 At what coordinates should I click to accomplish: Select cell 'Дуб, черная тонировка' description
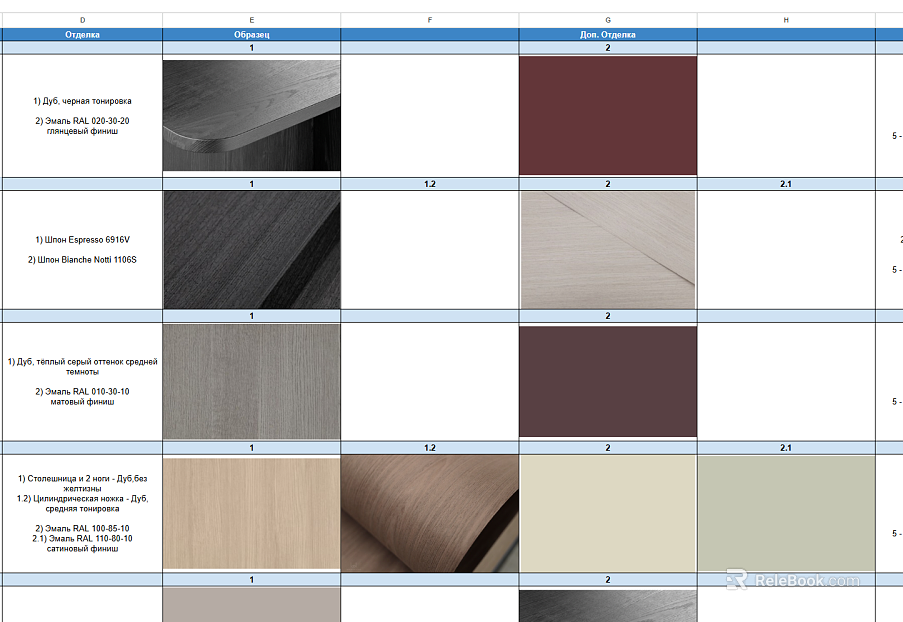[x=82, y=116]
